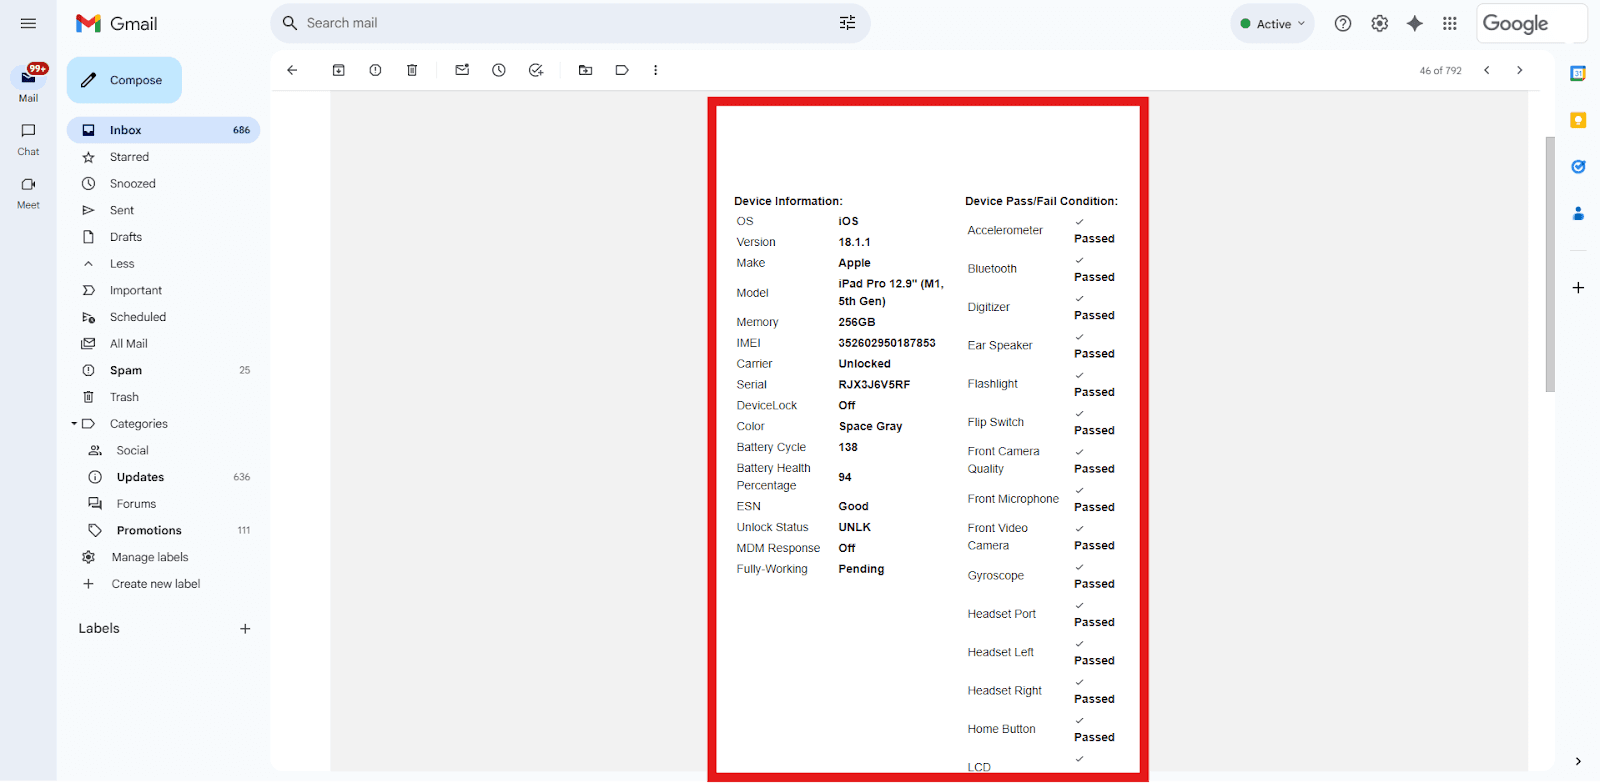Hide the side panel chevron

(x=1578, y=761)
